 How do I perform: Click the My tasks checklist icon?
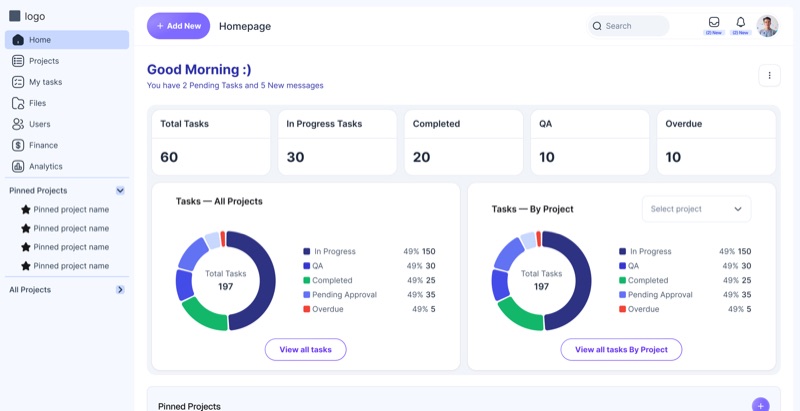(18, 82)
